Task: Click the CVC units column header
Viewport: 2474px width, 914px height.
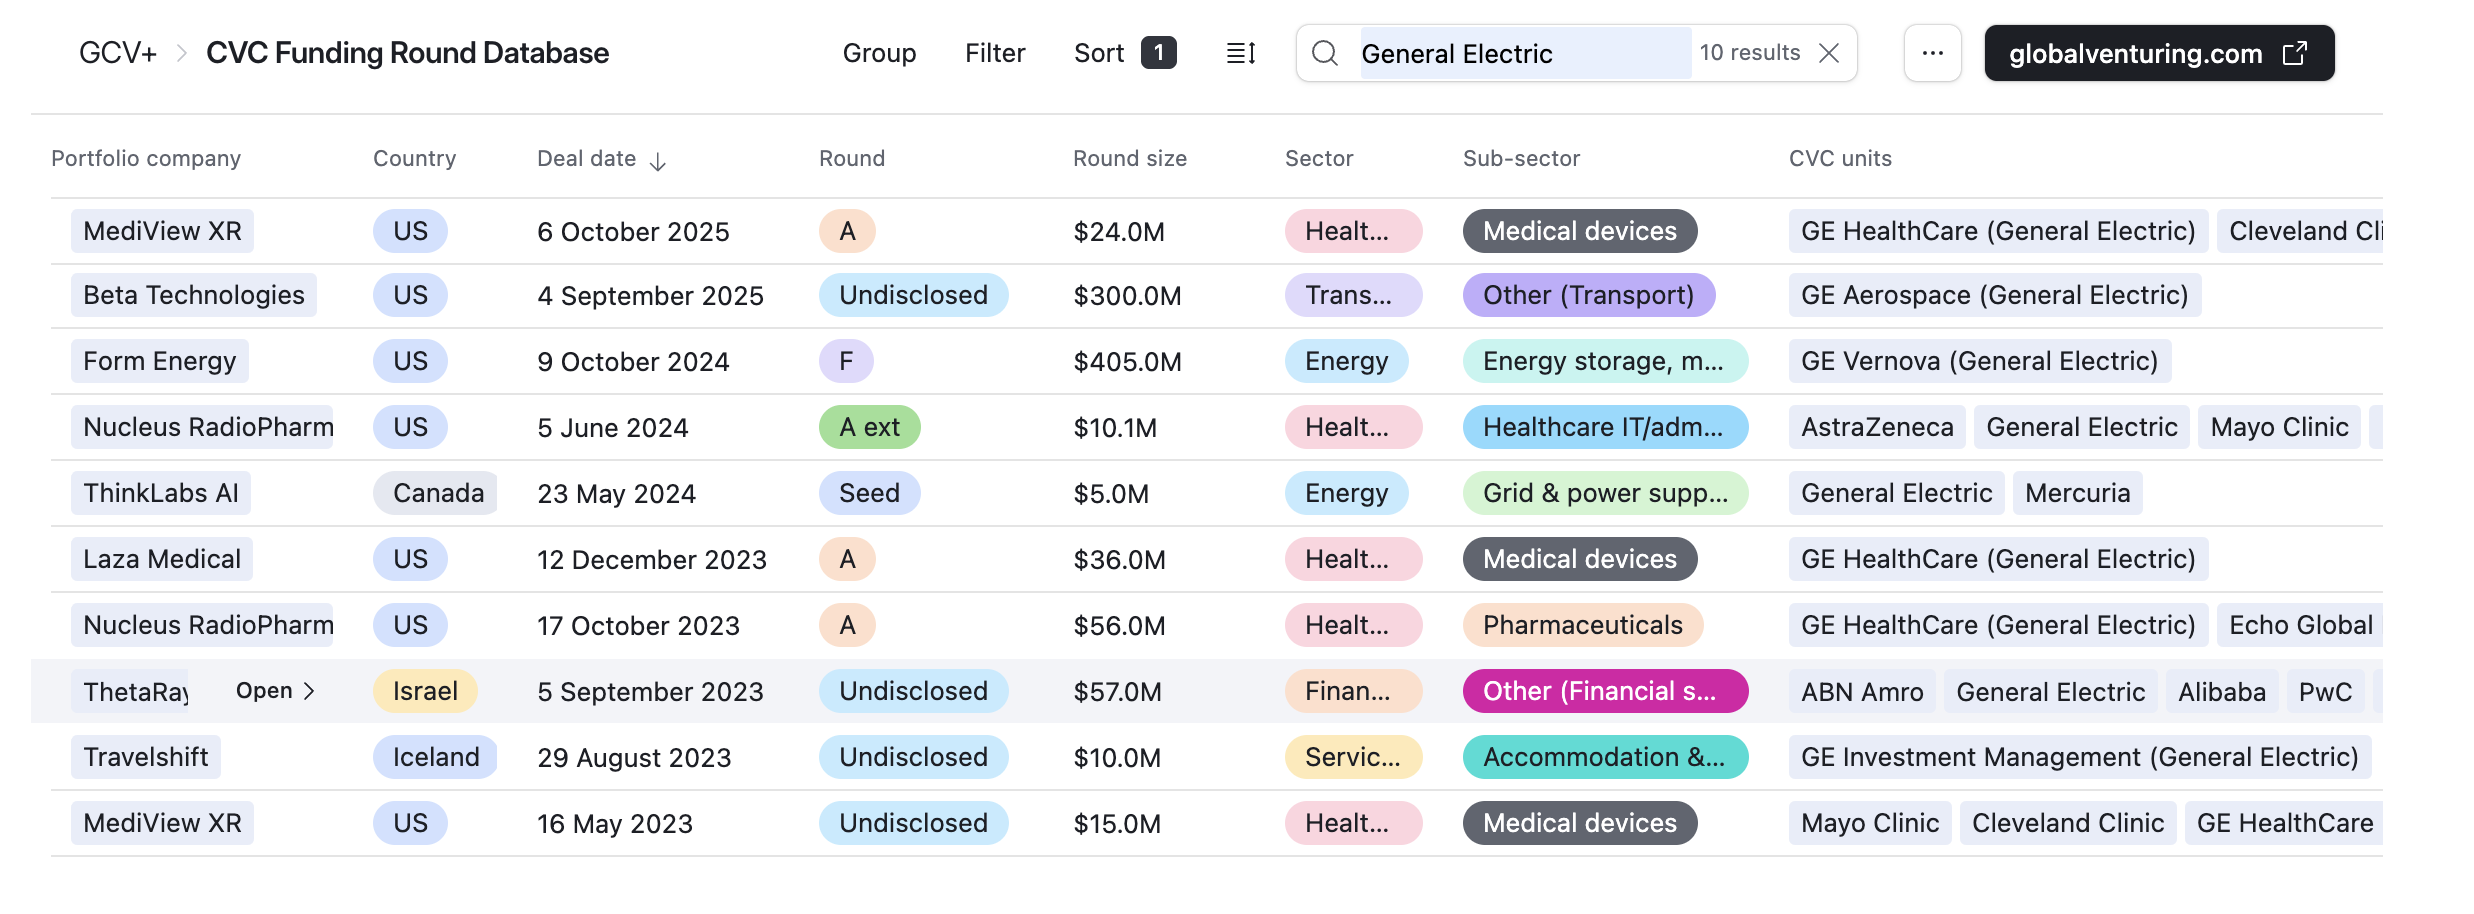Action: (x=1840, y=158)
